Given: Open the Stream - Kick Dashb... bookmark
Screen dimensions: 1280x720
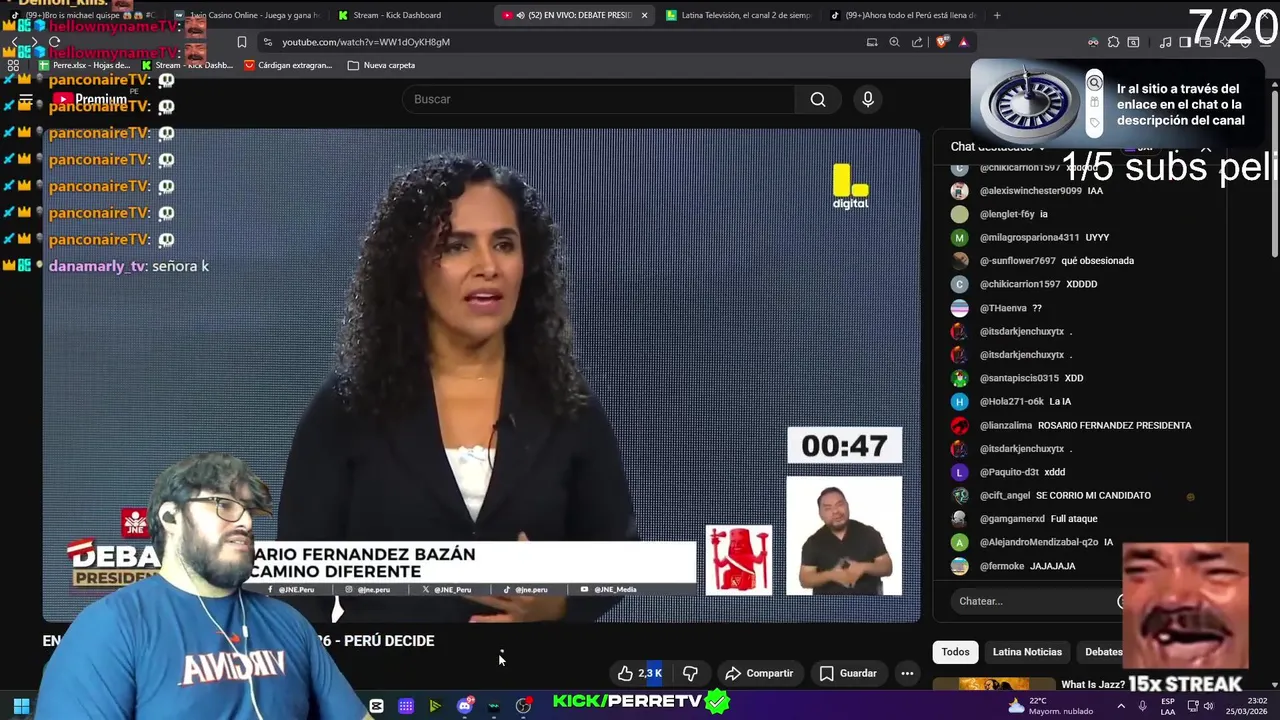Looking at the screenshot, I should coord(187,65).
